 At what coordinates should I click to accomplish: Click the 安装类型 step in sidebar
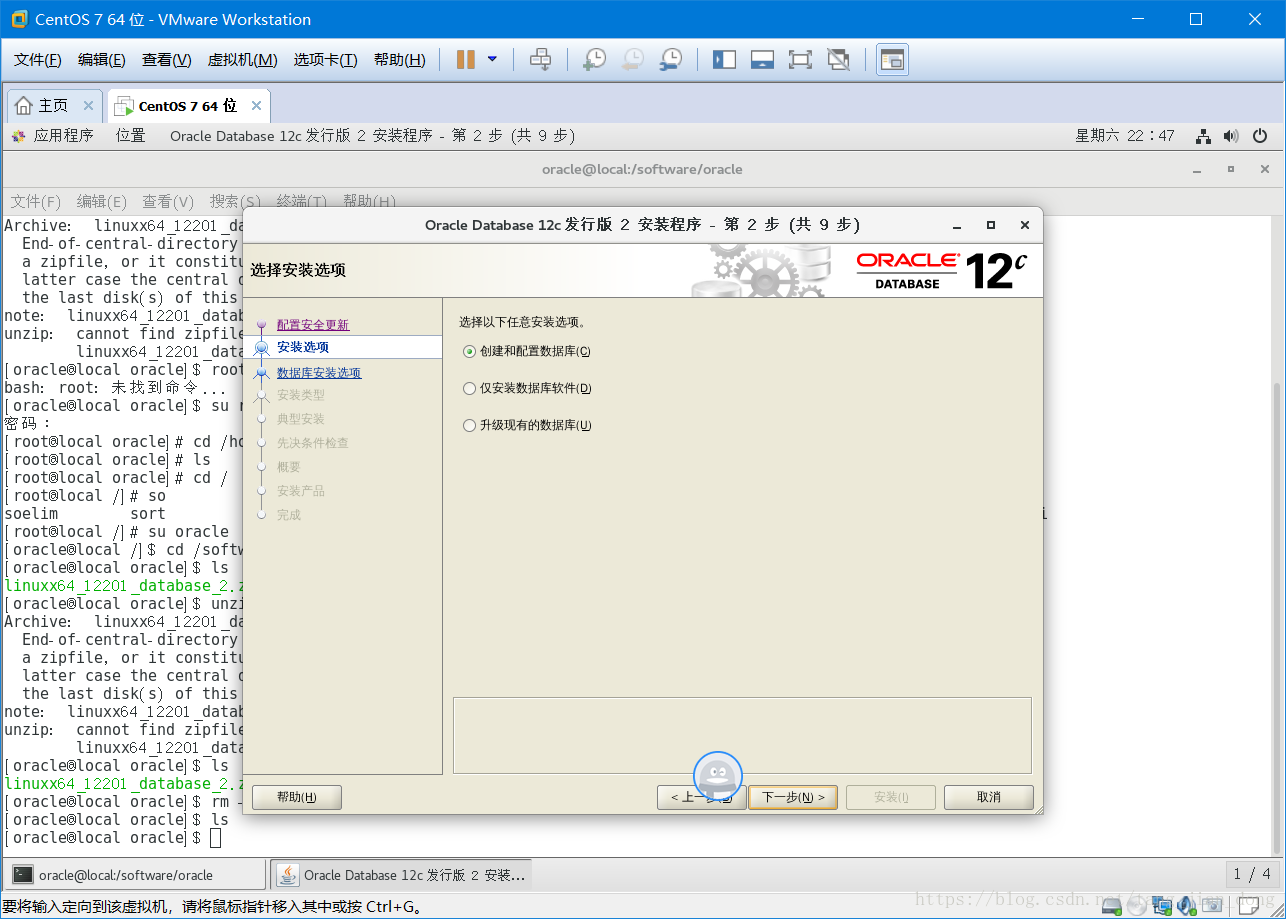click(301, 395)
